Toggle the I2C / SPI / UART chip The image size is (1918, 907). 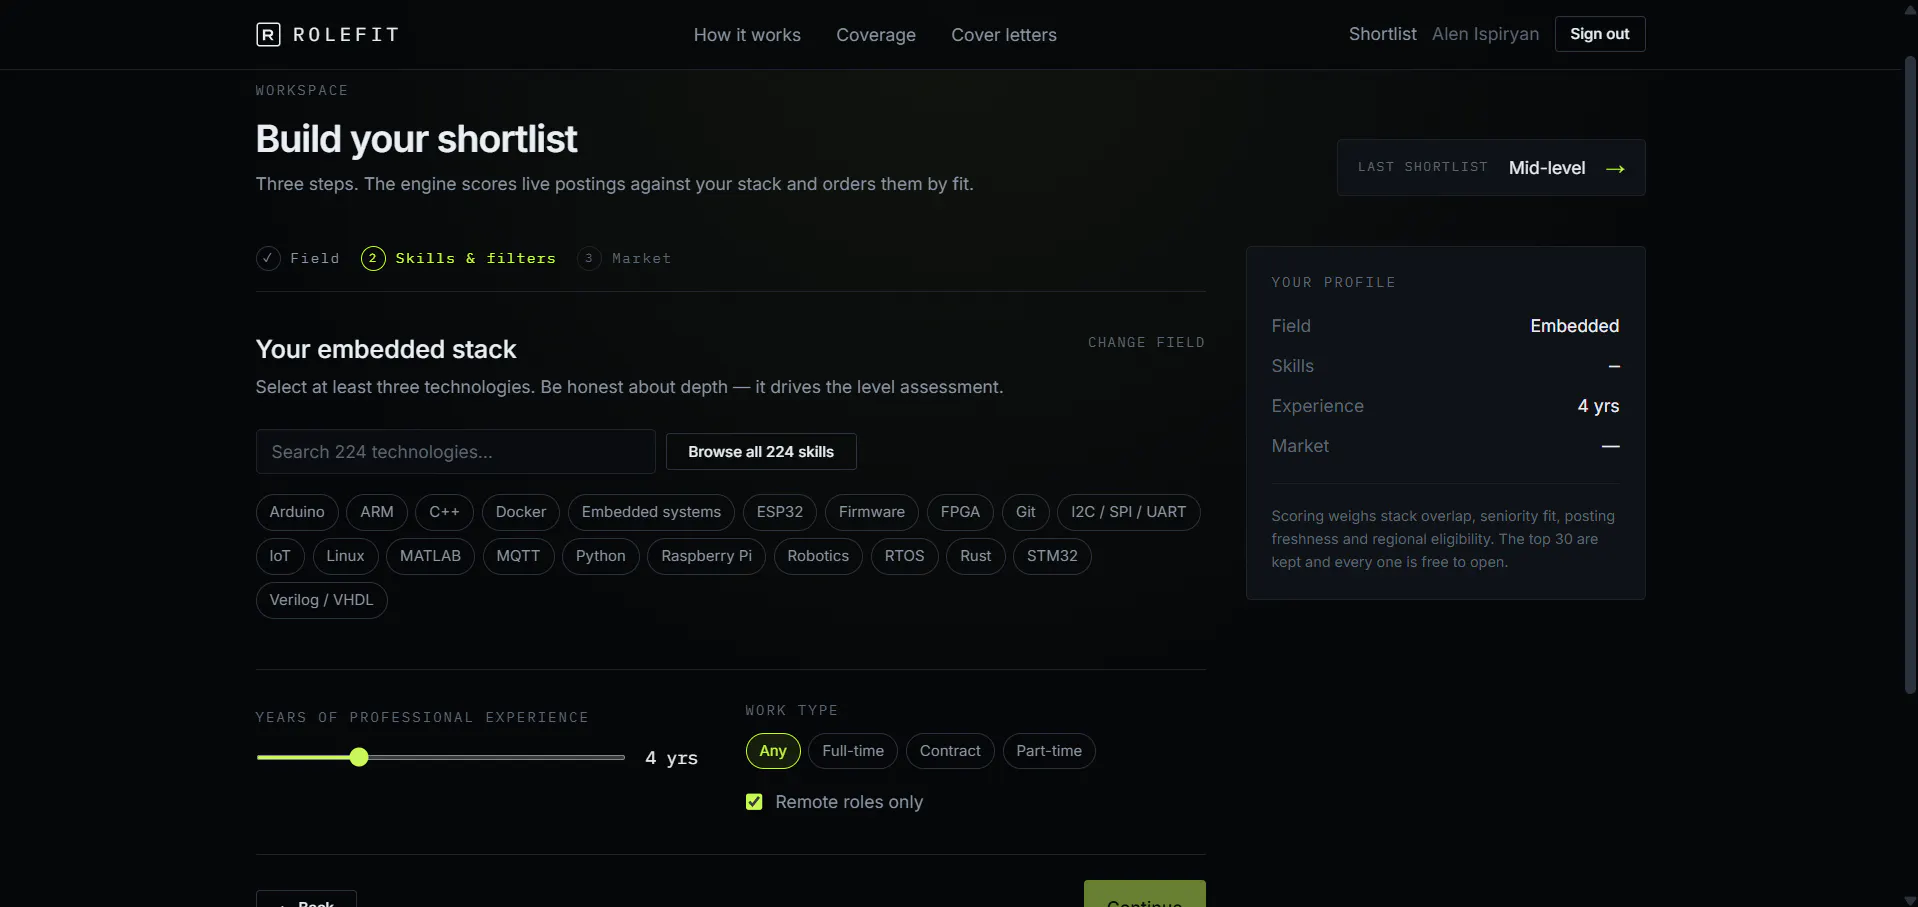1129,512
